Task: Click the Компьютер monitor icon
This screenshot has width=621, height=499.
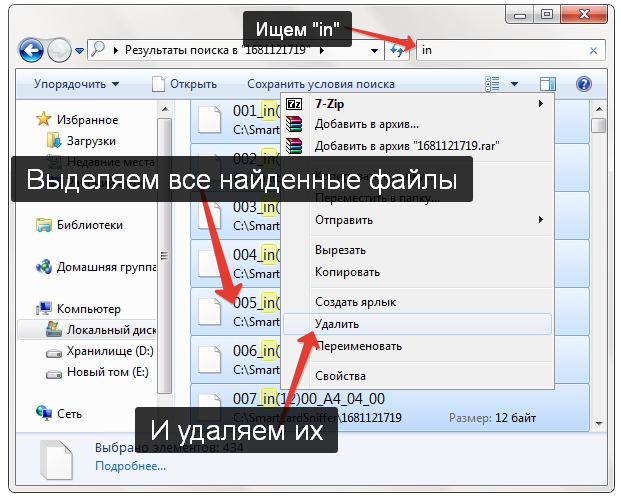Action: pos(44,309)
